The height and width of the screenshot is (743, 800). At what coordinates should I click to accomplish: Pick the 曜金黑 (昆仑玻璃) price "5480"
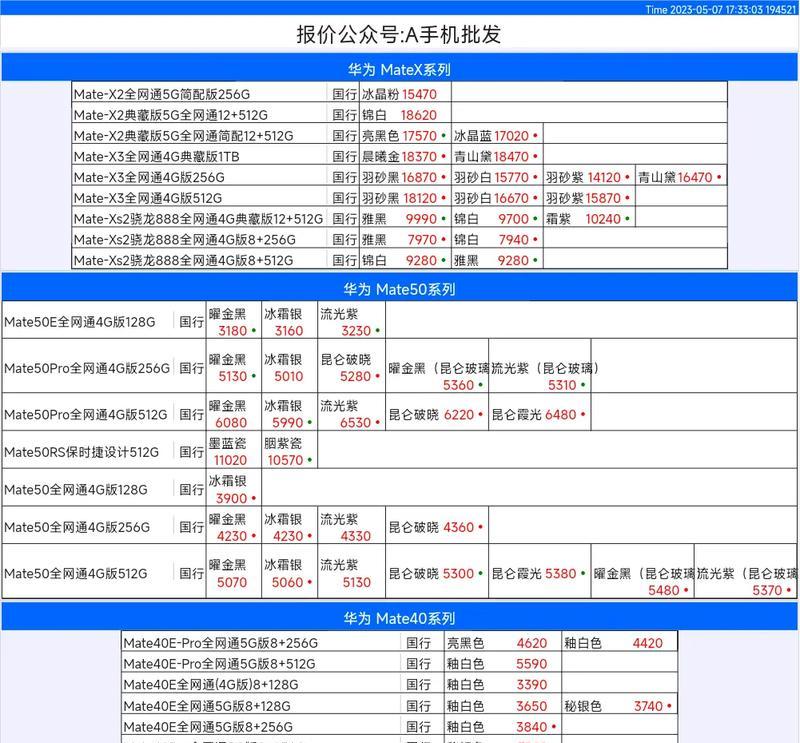[664, 590]
